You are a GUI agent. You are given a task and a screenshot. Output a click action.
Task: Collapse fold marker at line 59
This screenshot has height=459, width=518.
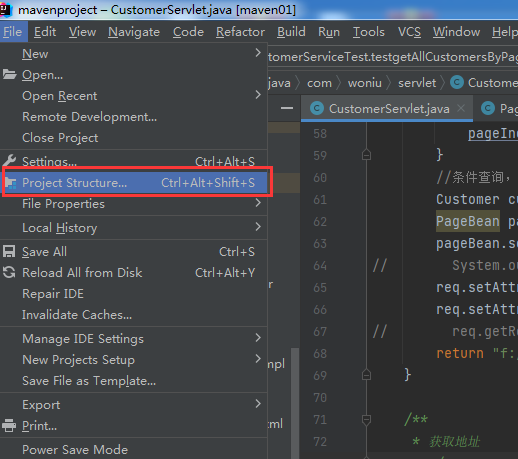point(366,155)
